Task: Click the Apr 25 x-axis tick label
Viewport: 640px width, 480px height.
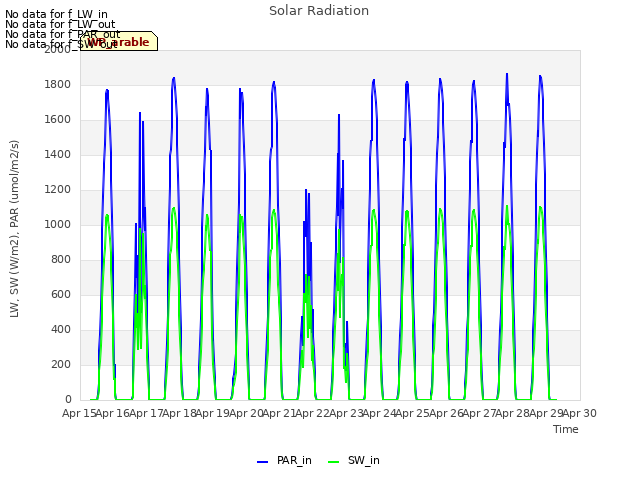Action: click(413, 413)
